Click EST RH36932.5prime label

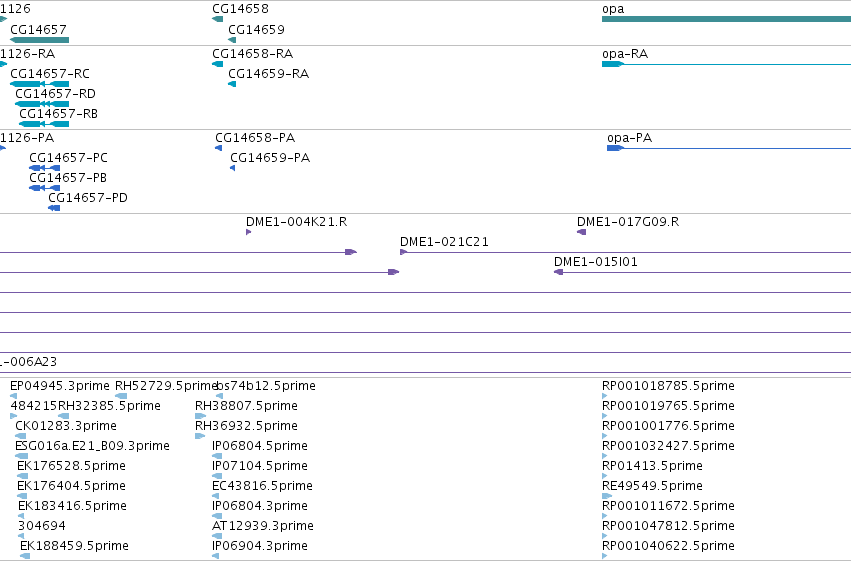coord(246,425)
